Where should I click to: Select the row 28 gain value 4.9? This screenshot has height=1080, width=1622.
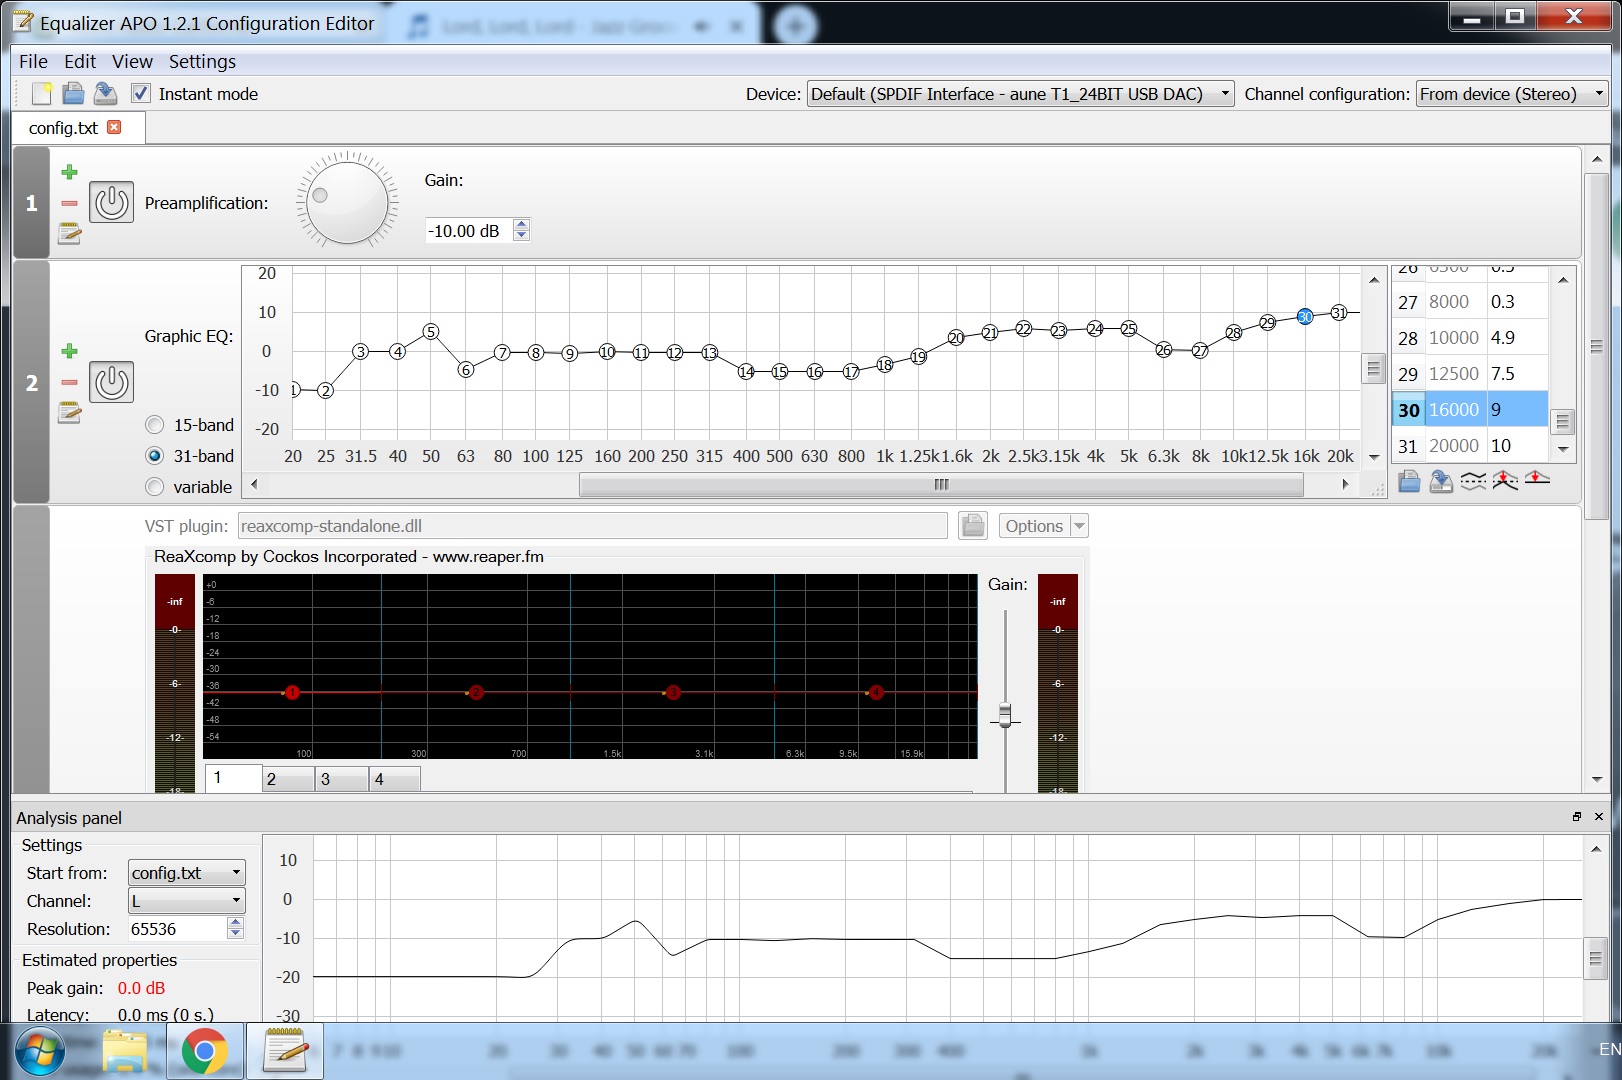coord(1516,338)
